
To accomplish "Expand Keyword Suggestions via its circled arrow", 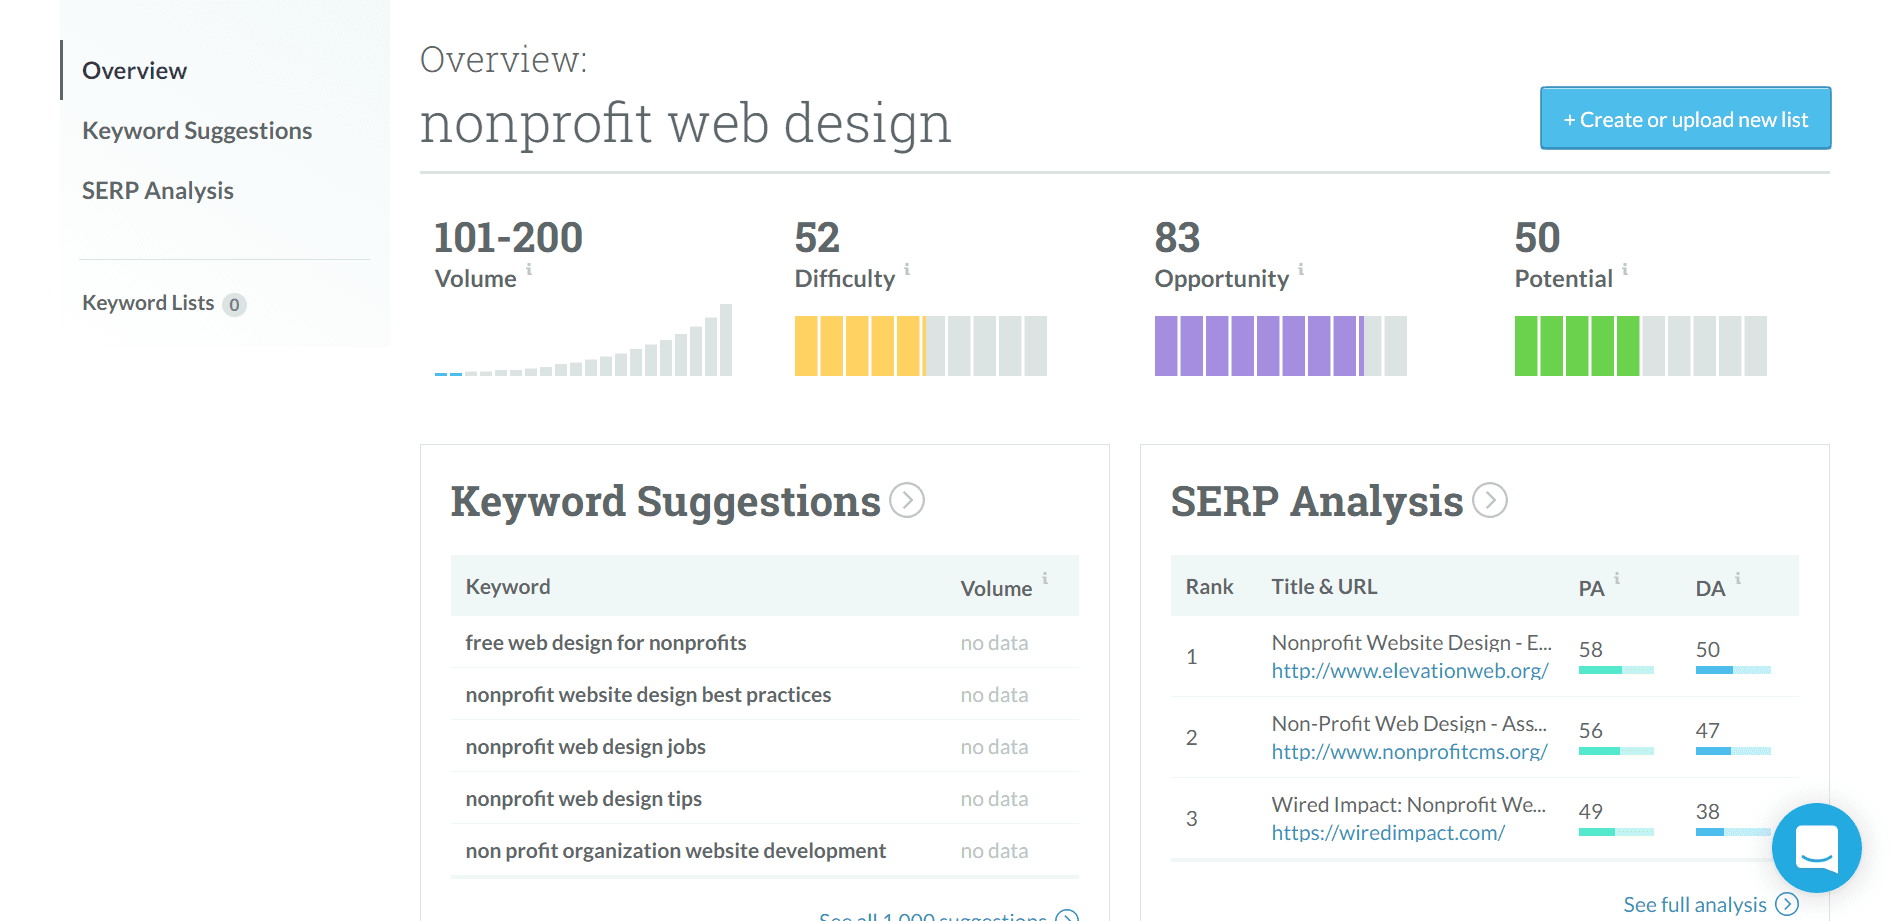I will click(x=906, y=502).
